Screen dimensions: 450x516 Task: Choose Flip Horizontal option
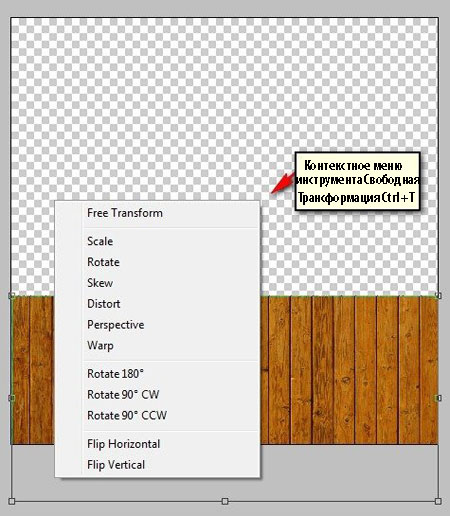(158, 444)
